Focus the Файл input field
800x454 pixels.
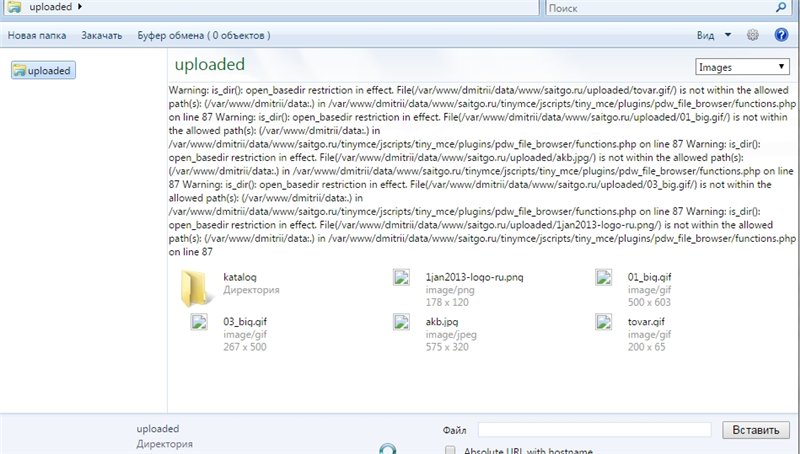click(x=594, y=430)
